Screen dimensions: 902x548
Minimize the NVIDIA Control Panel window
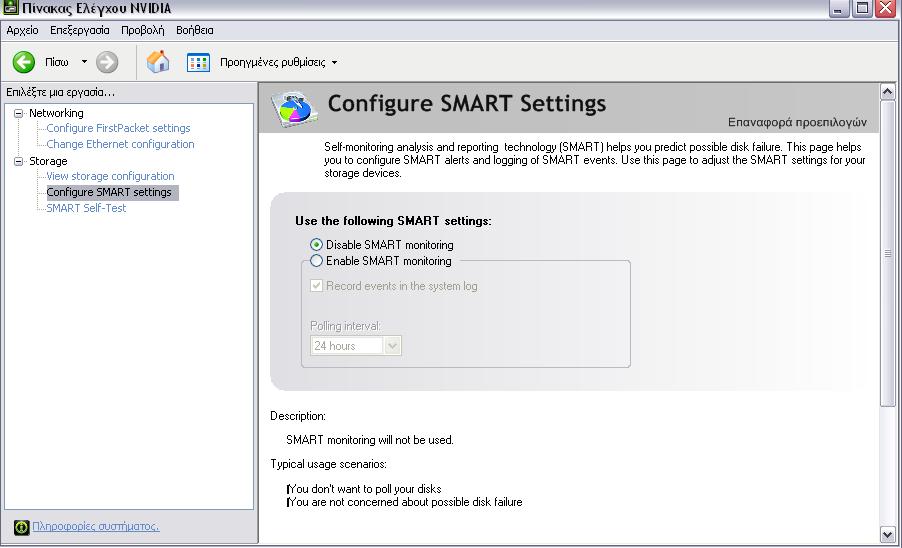(839, 8)
